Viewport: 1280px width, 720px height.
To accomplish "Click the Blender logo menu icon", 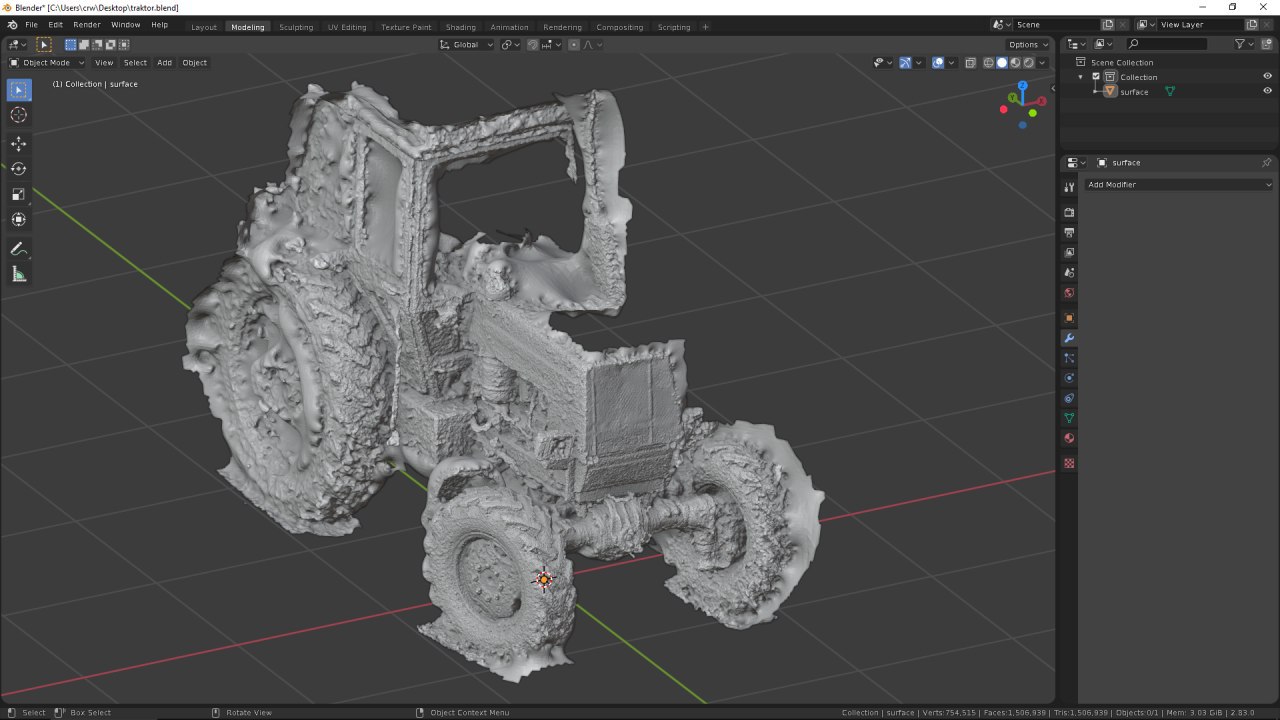I will coord(11,25).
